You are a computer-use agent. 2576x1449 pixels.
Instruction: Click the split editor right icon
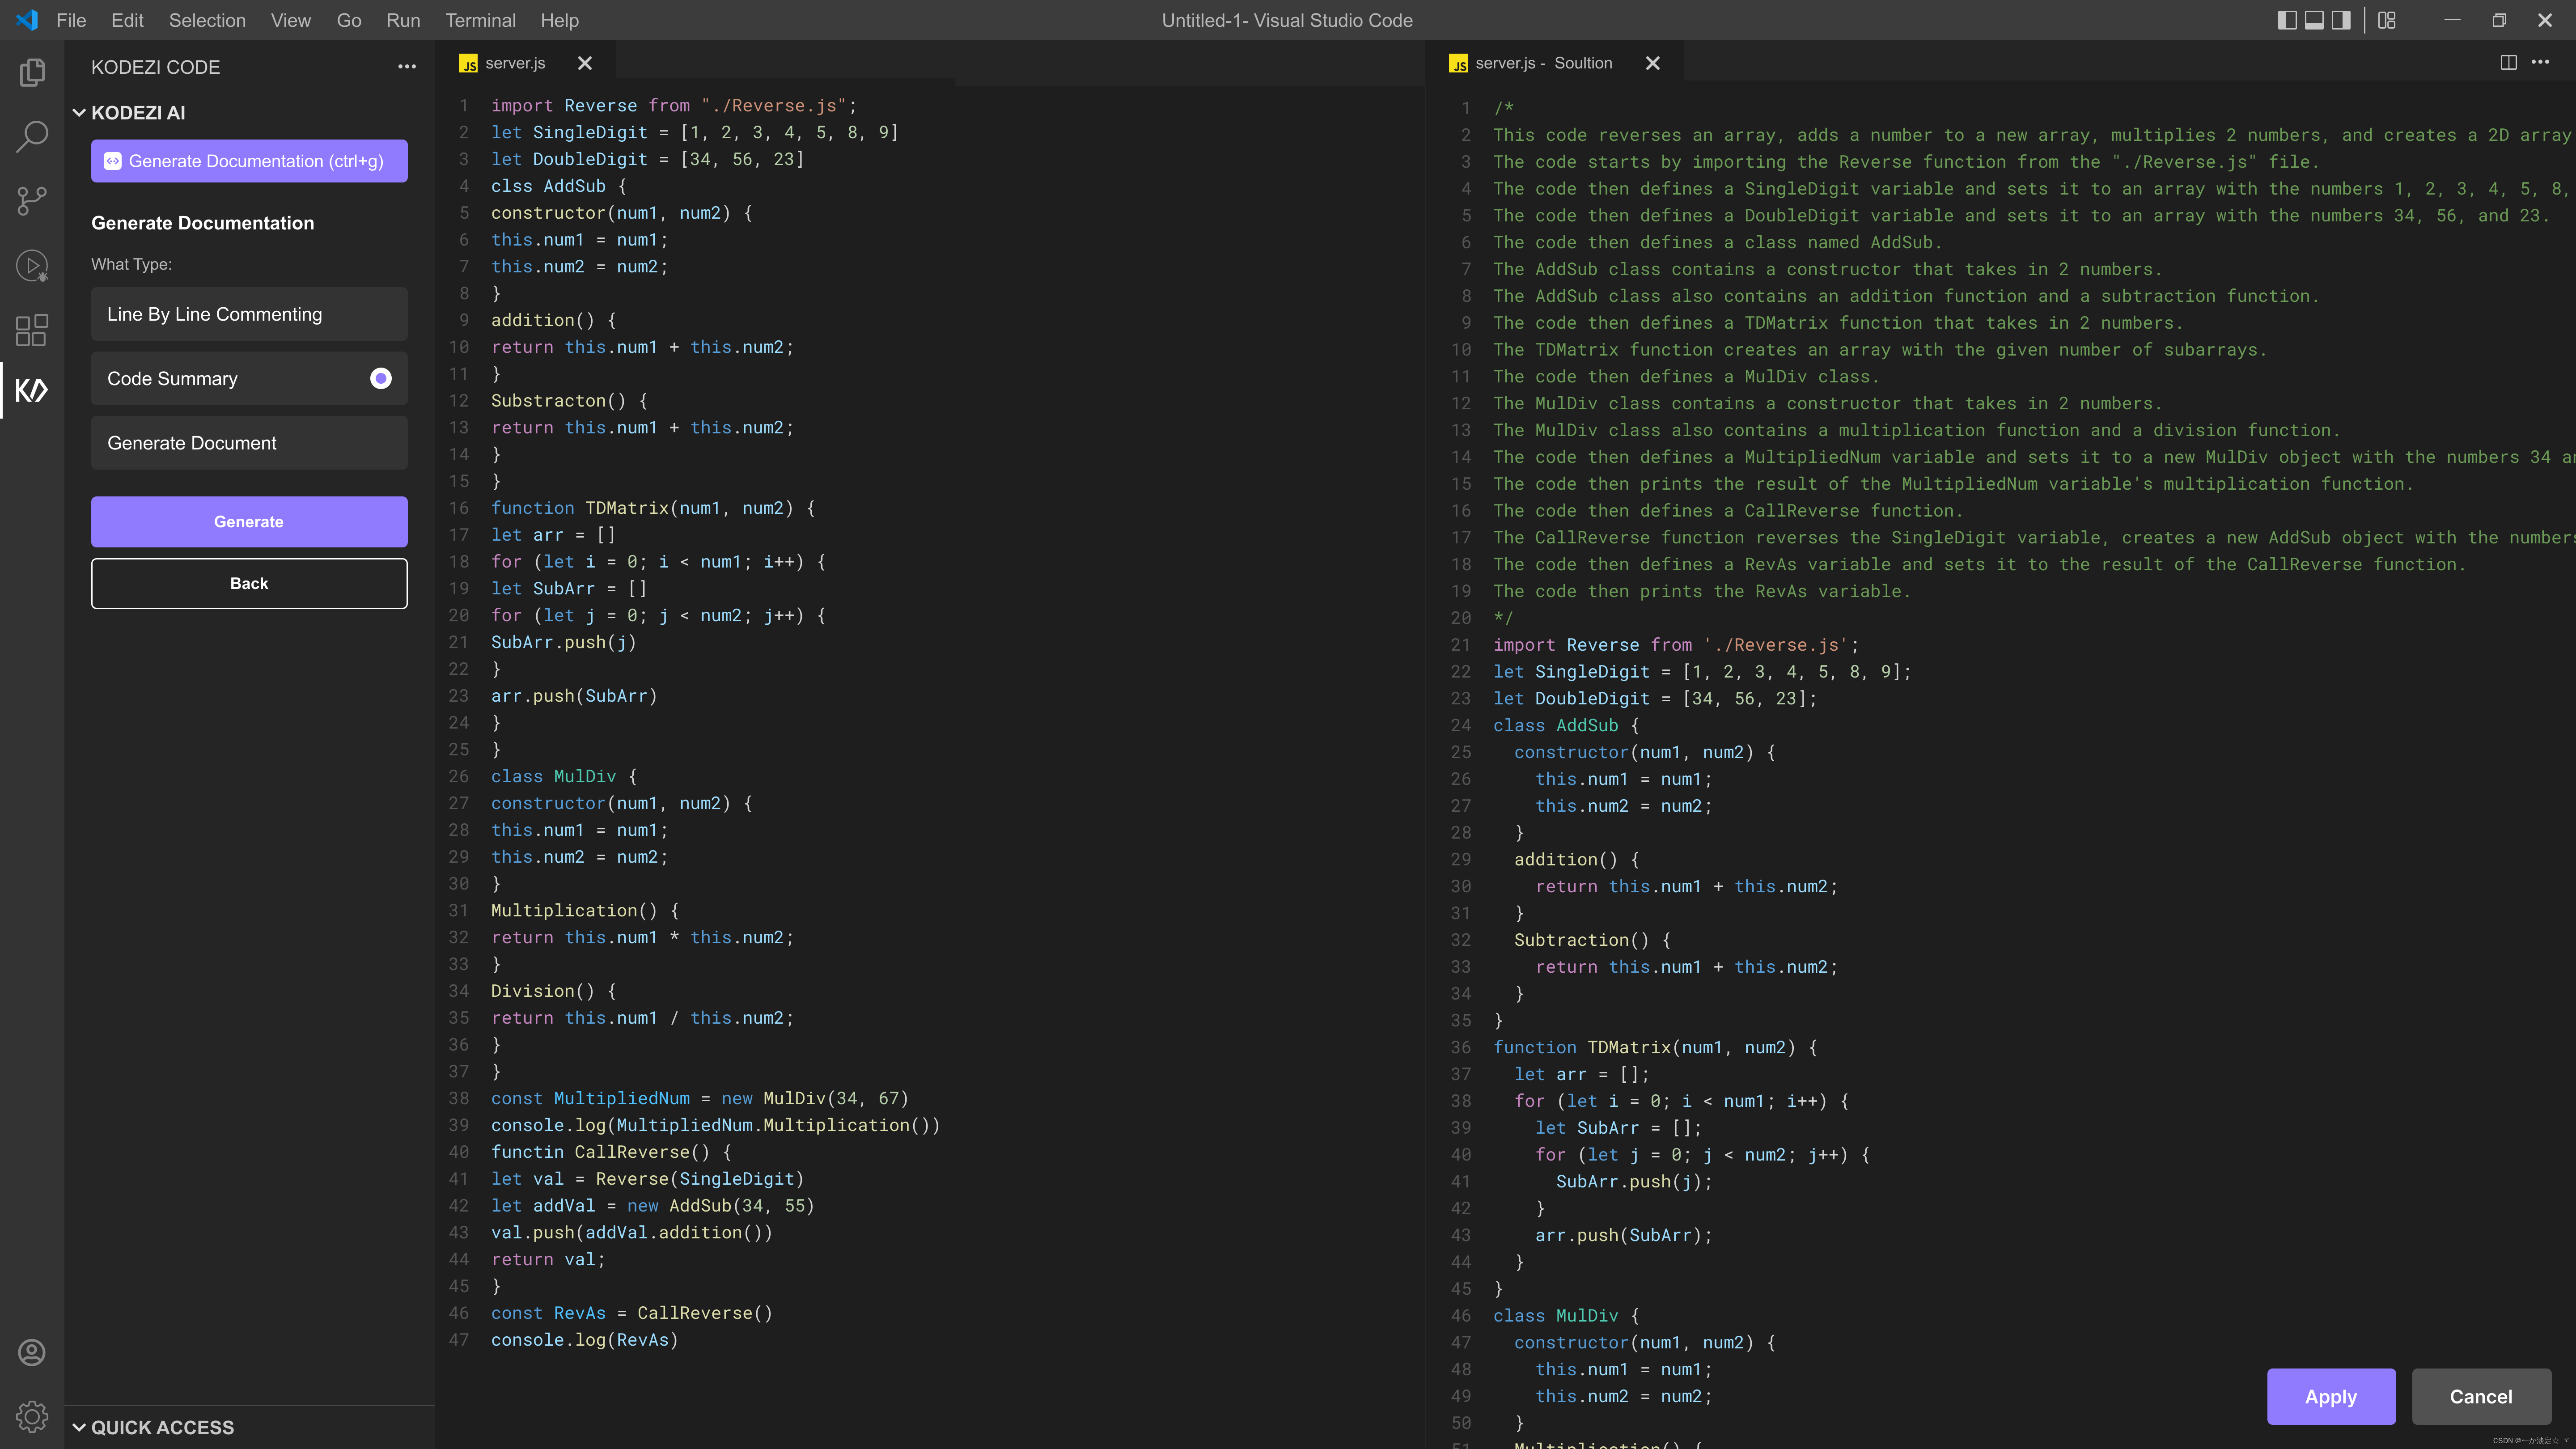point(2509,63)
